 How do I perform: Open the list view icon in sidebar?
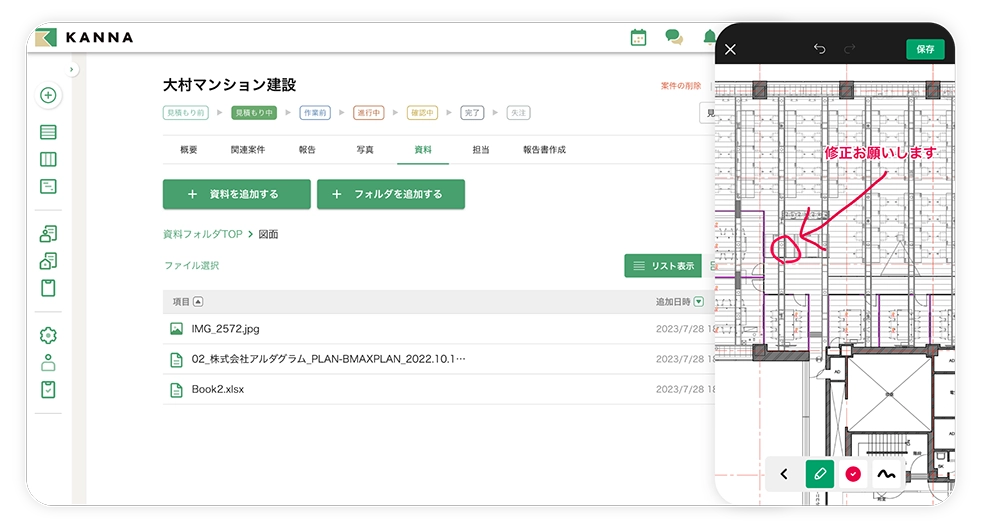(48, 132)
